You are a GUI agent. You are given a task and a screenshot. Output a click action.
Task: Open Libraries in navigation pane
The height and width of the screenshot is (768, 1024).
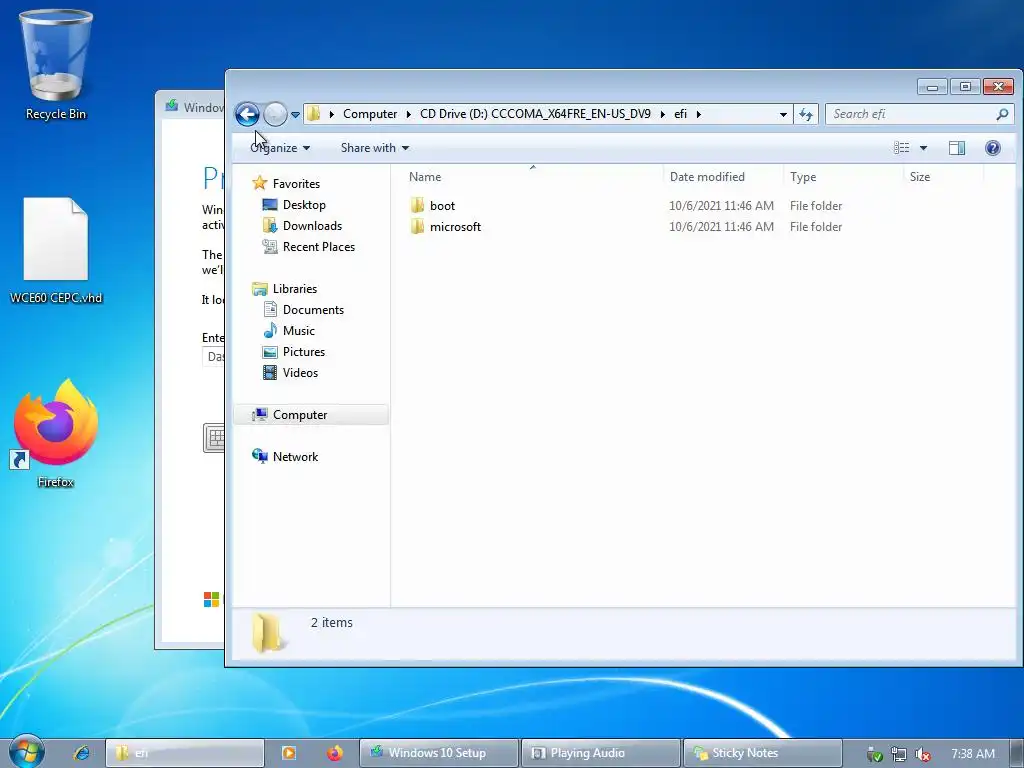[295, 289]
